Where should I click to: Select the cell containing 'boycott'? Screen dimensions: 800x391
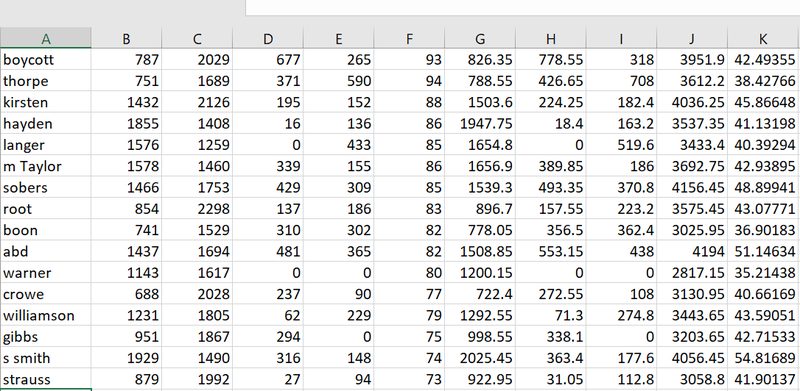[46, 60]
